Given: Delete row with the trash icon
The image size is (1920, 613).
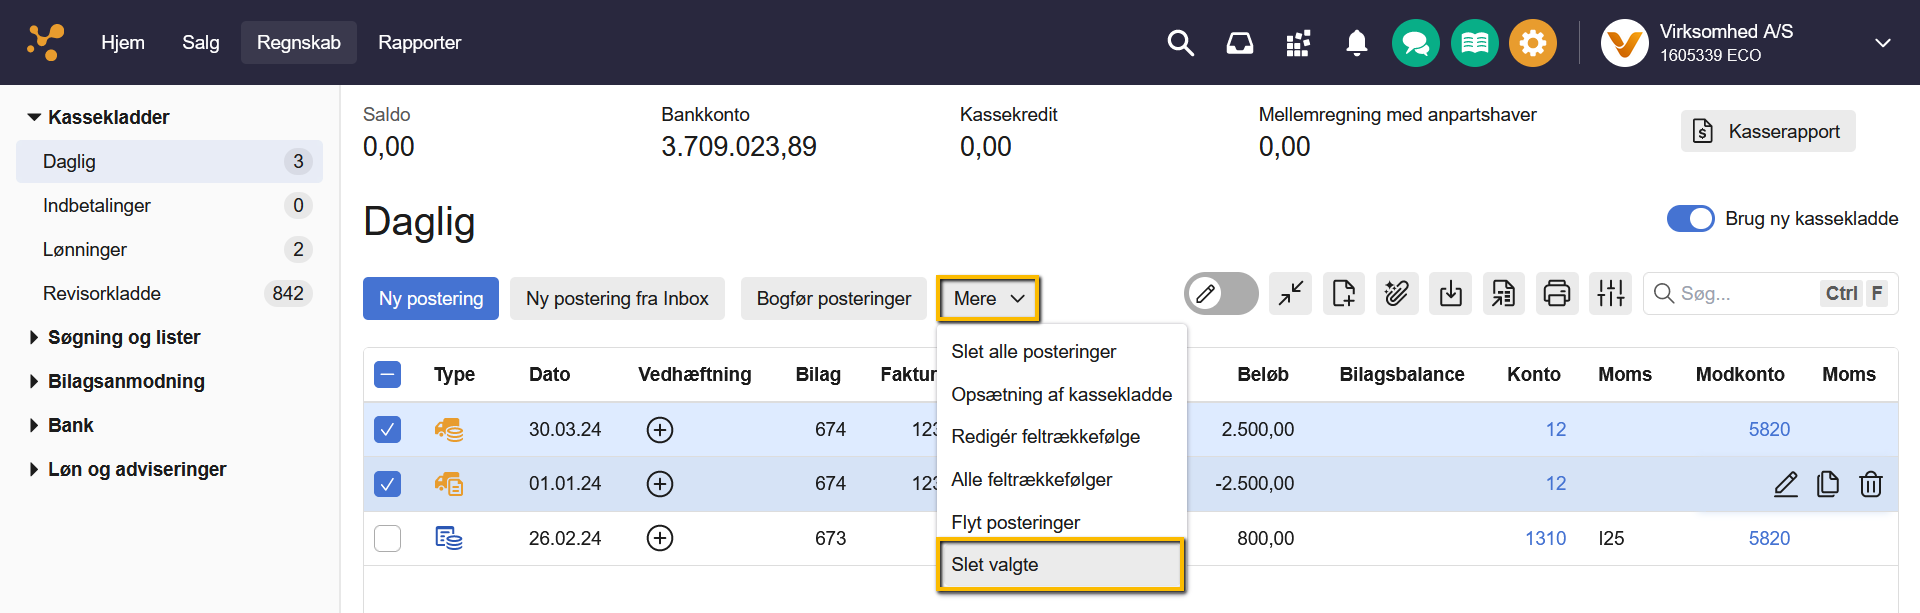Looking at the screenshot, I should [x=1870, y=484].
